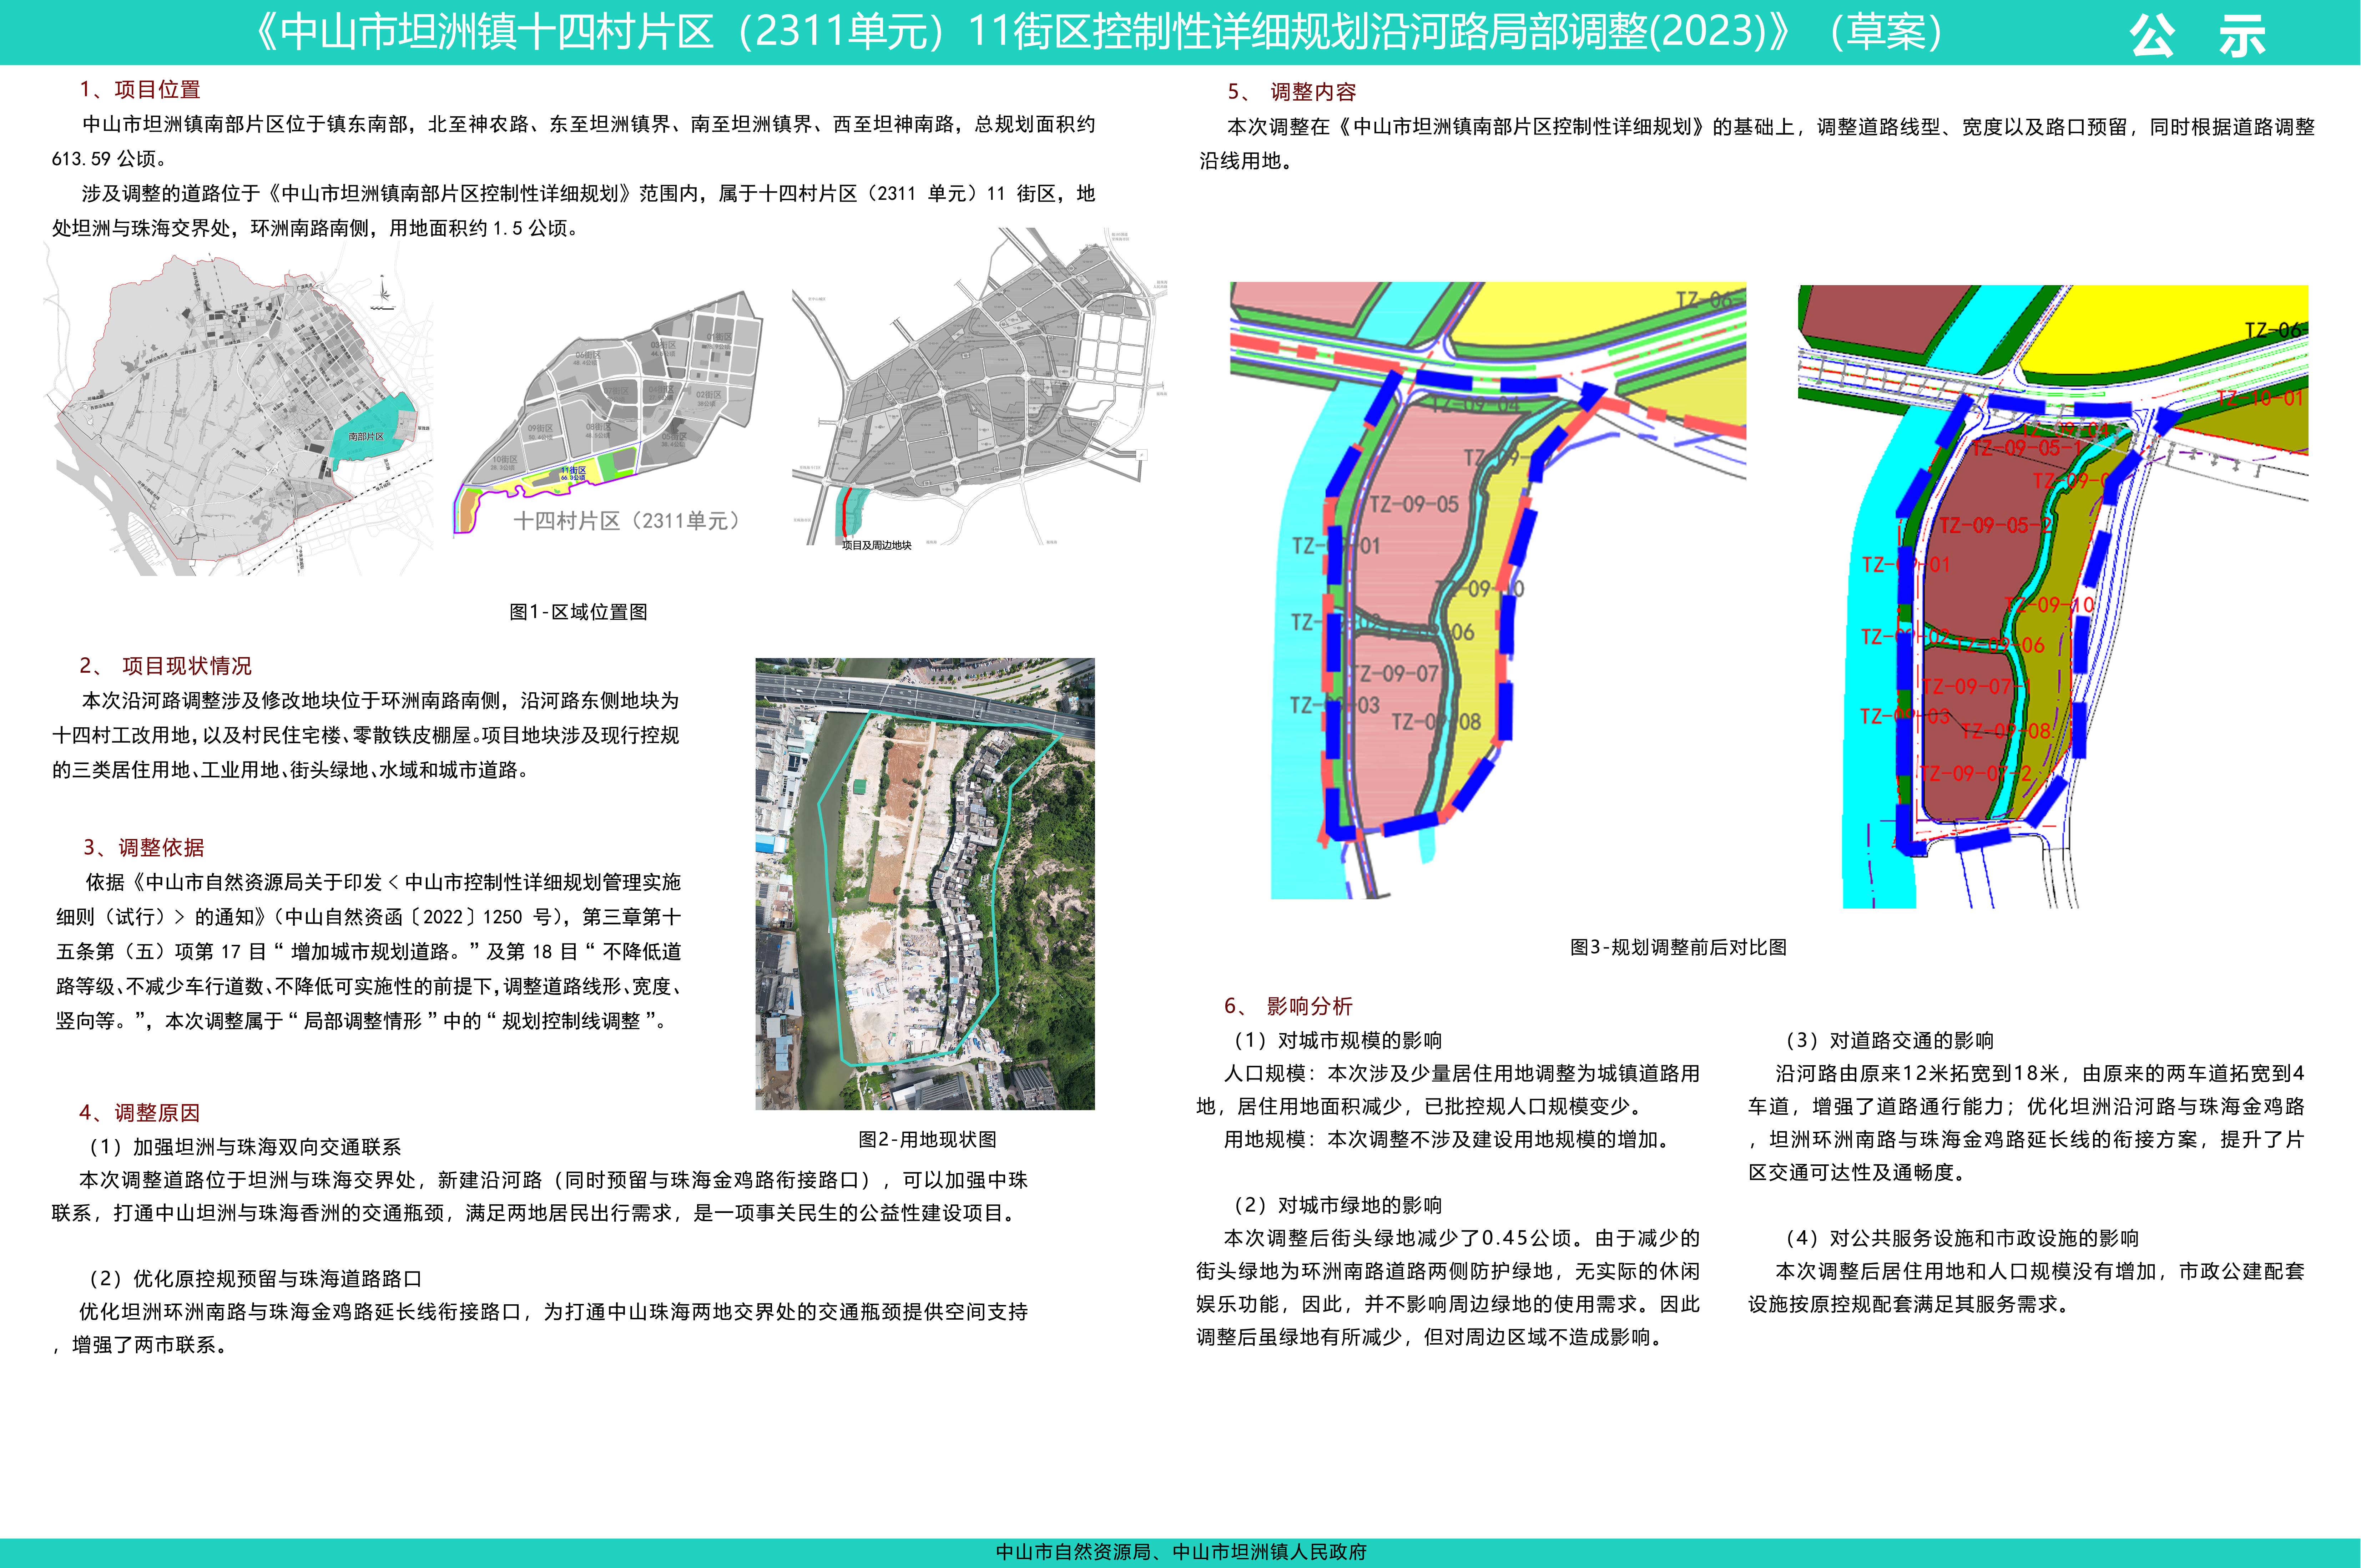Open the after-adjustment planning map
This screenshot has height=1568, width=2361.
pos(2053,597)
